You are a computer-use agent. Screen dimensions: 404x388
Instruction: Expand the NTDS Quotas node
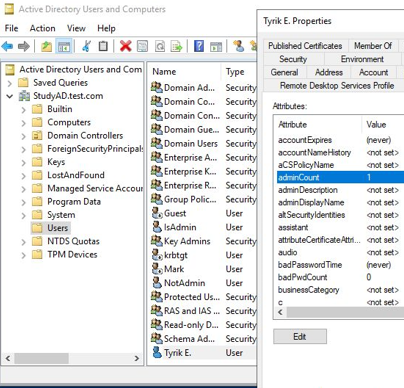(23, 242)
